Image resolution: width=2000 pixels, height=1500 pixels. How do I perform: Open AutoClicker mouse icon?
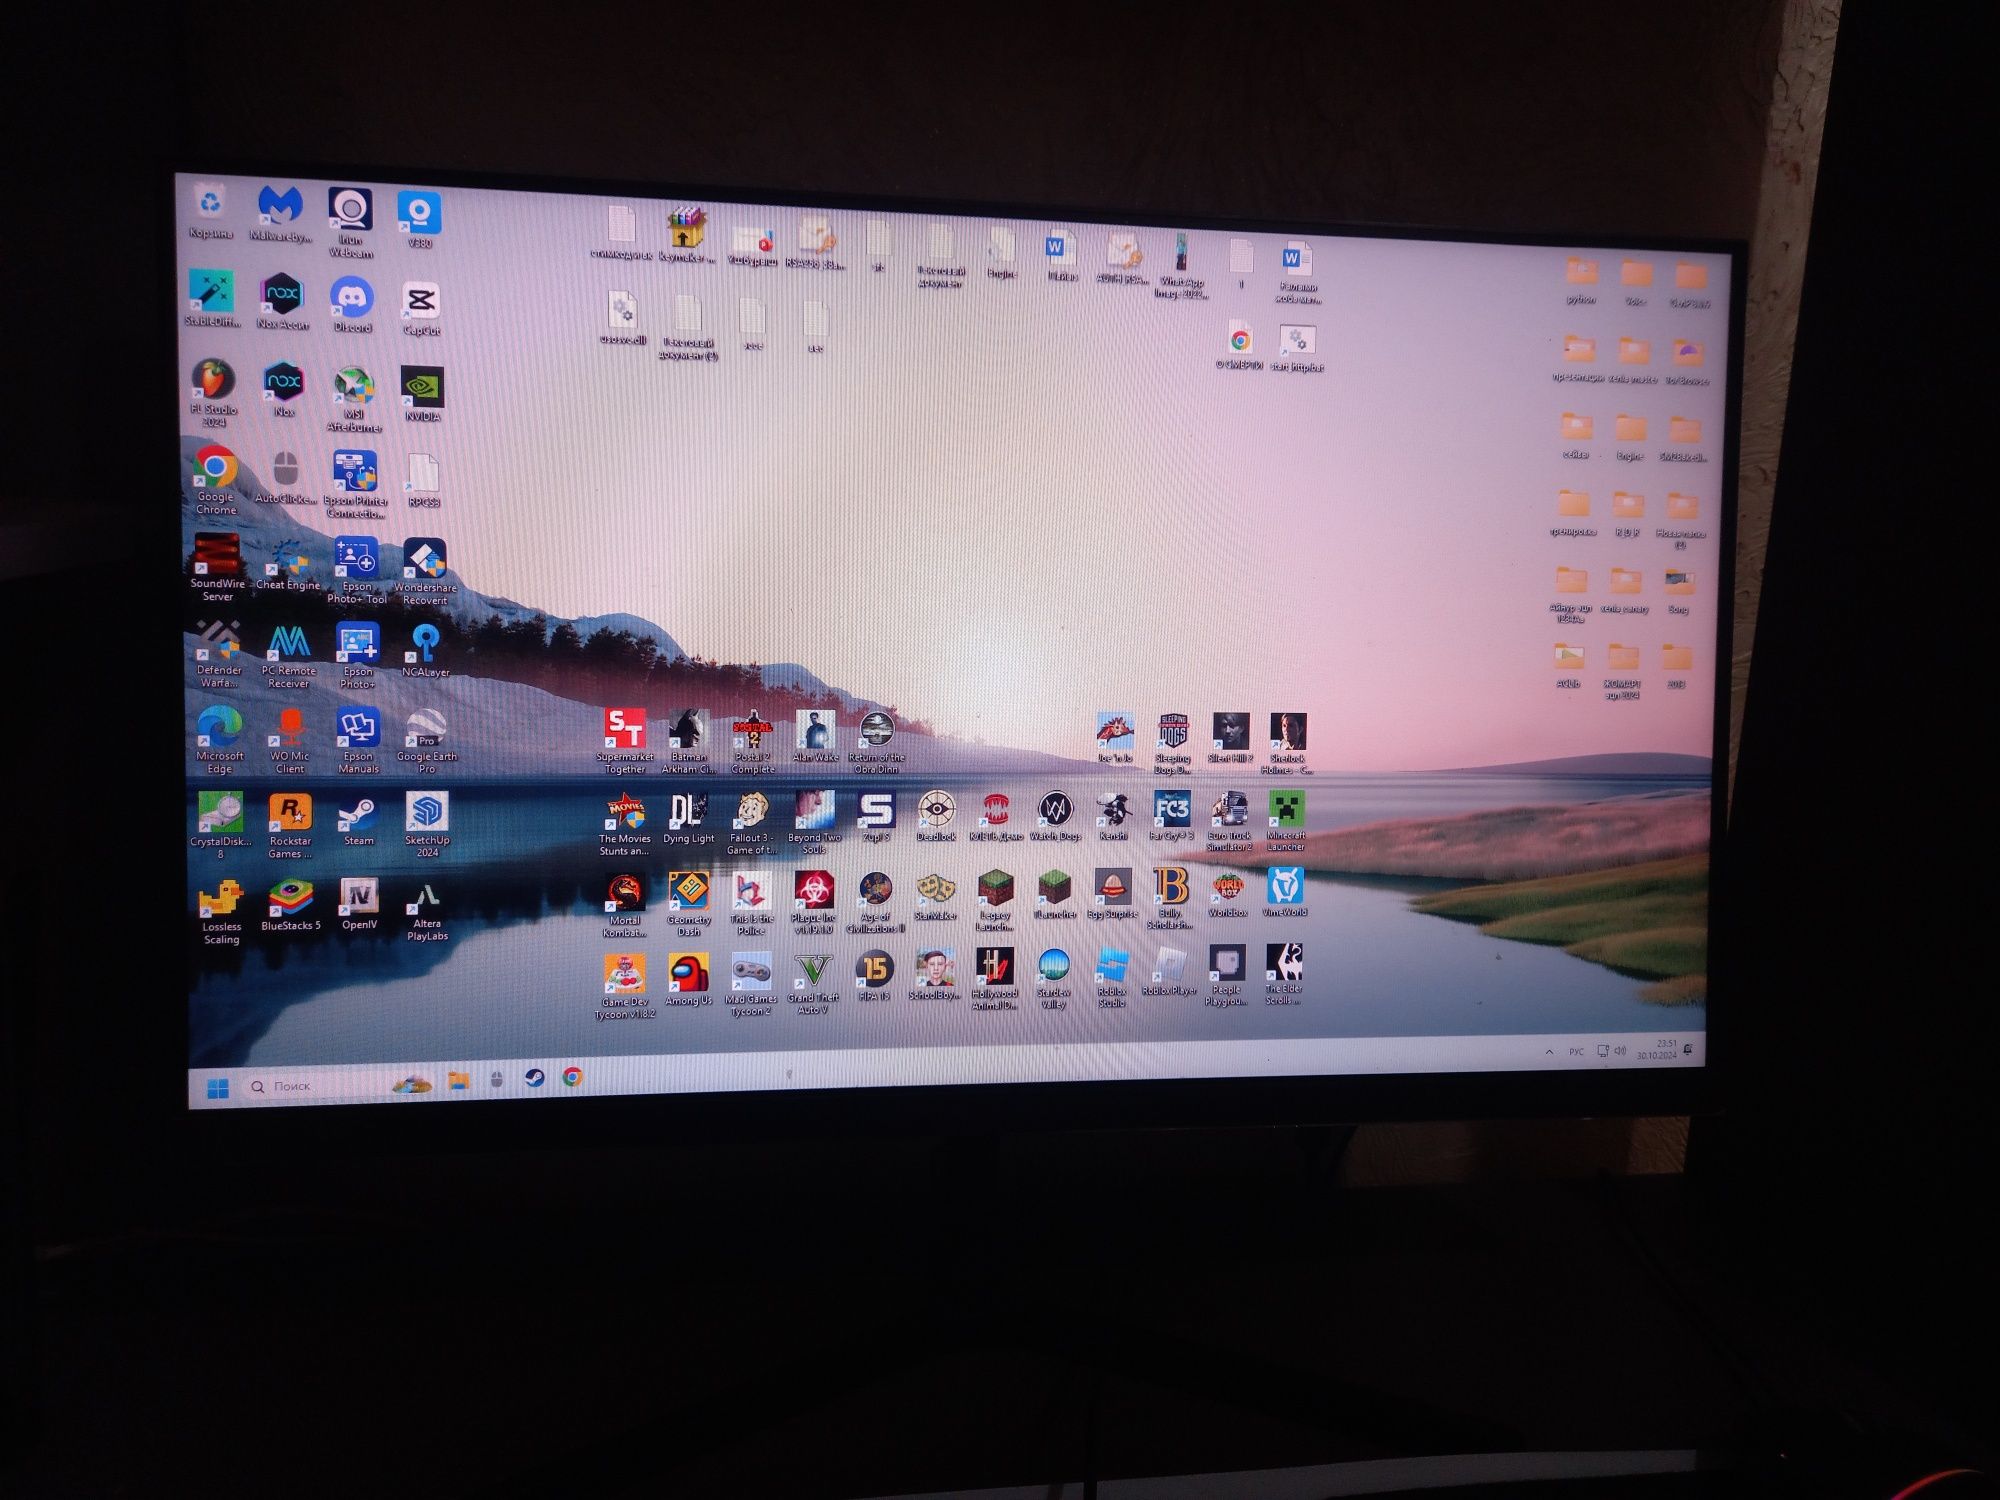click(286, 478)
